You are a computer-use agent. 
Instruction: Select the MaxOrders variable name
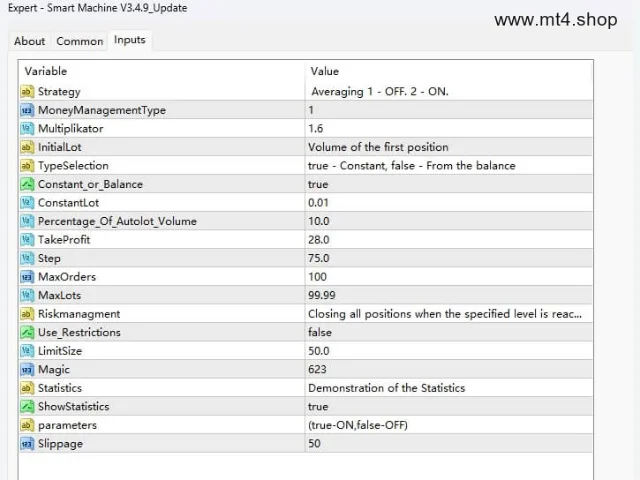click(67, 277)
